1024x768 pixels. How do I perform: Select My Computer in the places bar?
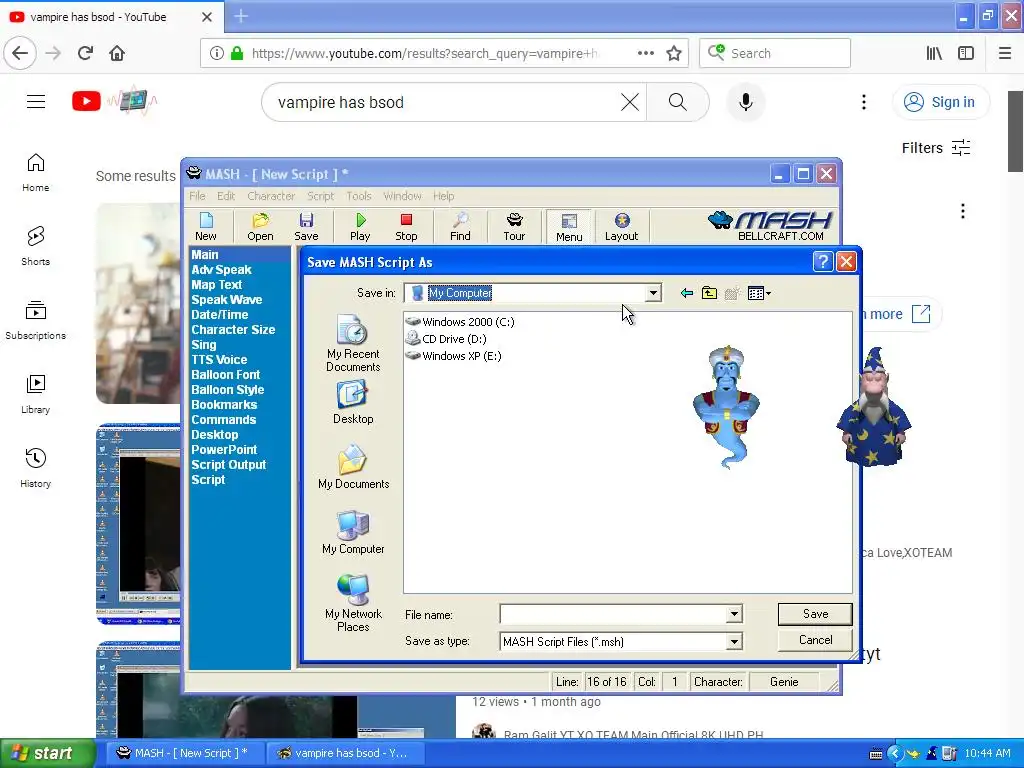[353, 532]
